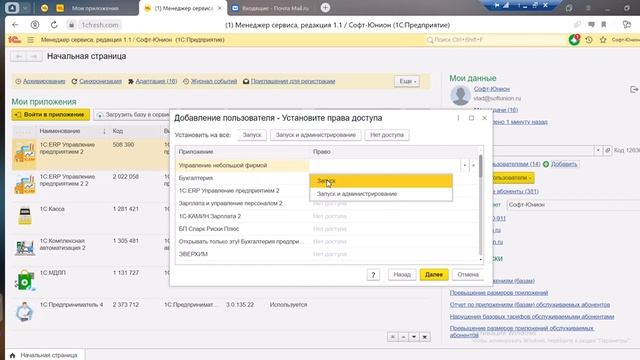Click the 1С МДЛП app icon
Screen dimensions: 640x360
point(24,280)
